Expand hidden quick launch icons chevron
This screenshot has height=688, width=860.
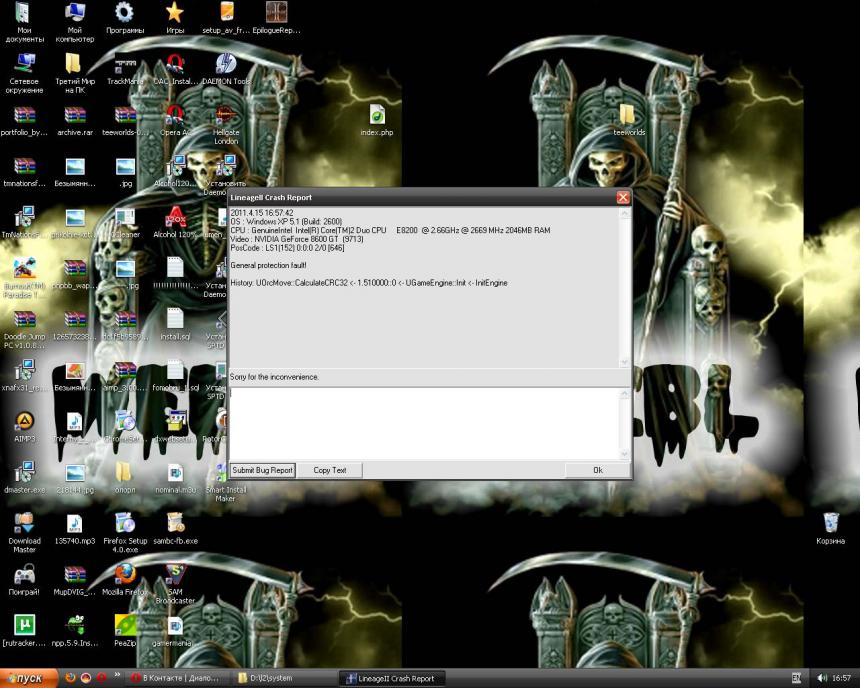point(117,676)
